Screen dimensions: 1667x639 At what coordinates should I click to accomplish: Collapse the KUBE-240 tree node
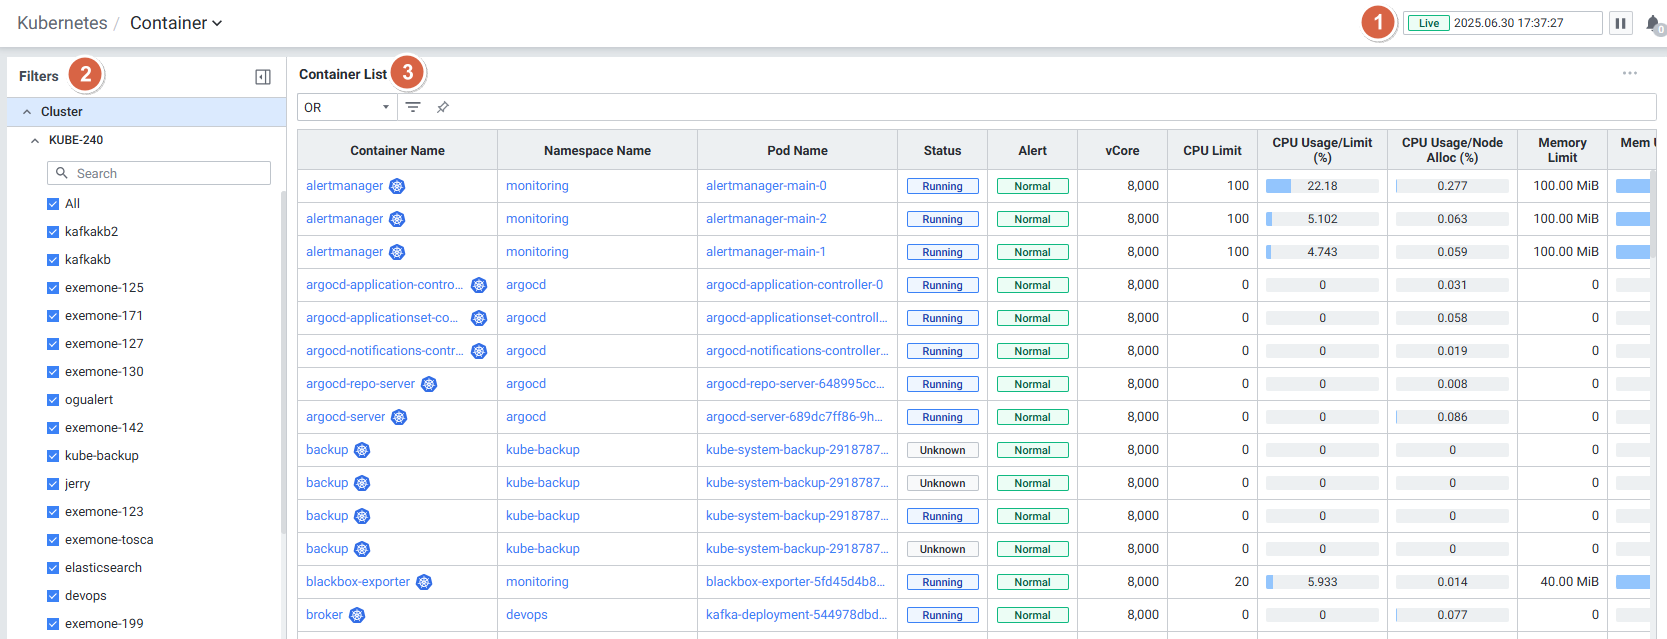pyautogui.click(x=35, y=141)
